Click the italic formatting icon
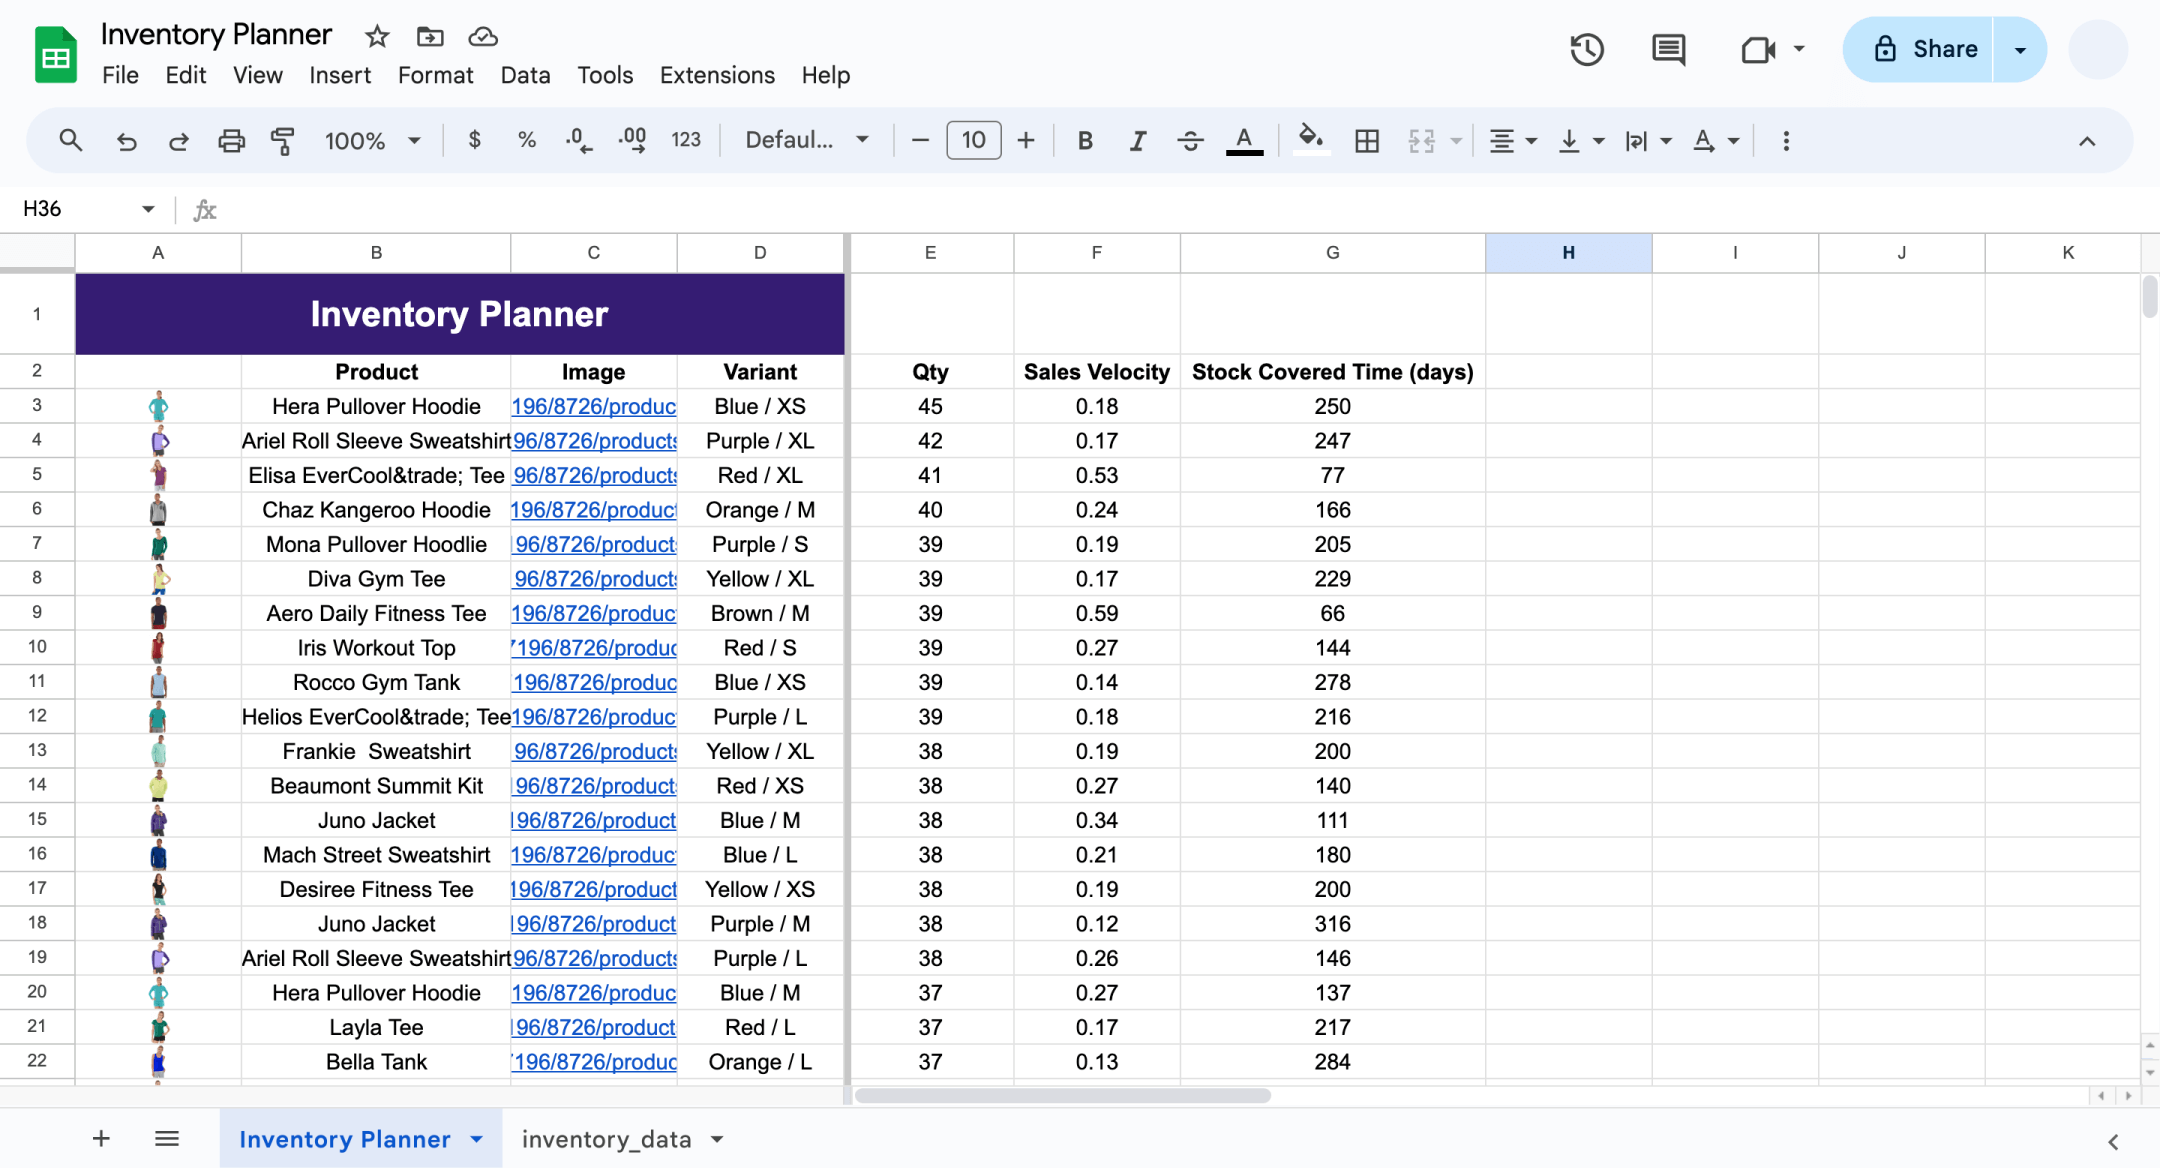2160x1169 pixels. pyautogui.click(x=1138, y=141)
